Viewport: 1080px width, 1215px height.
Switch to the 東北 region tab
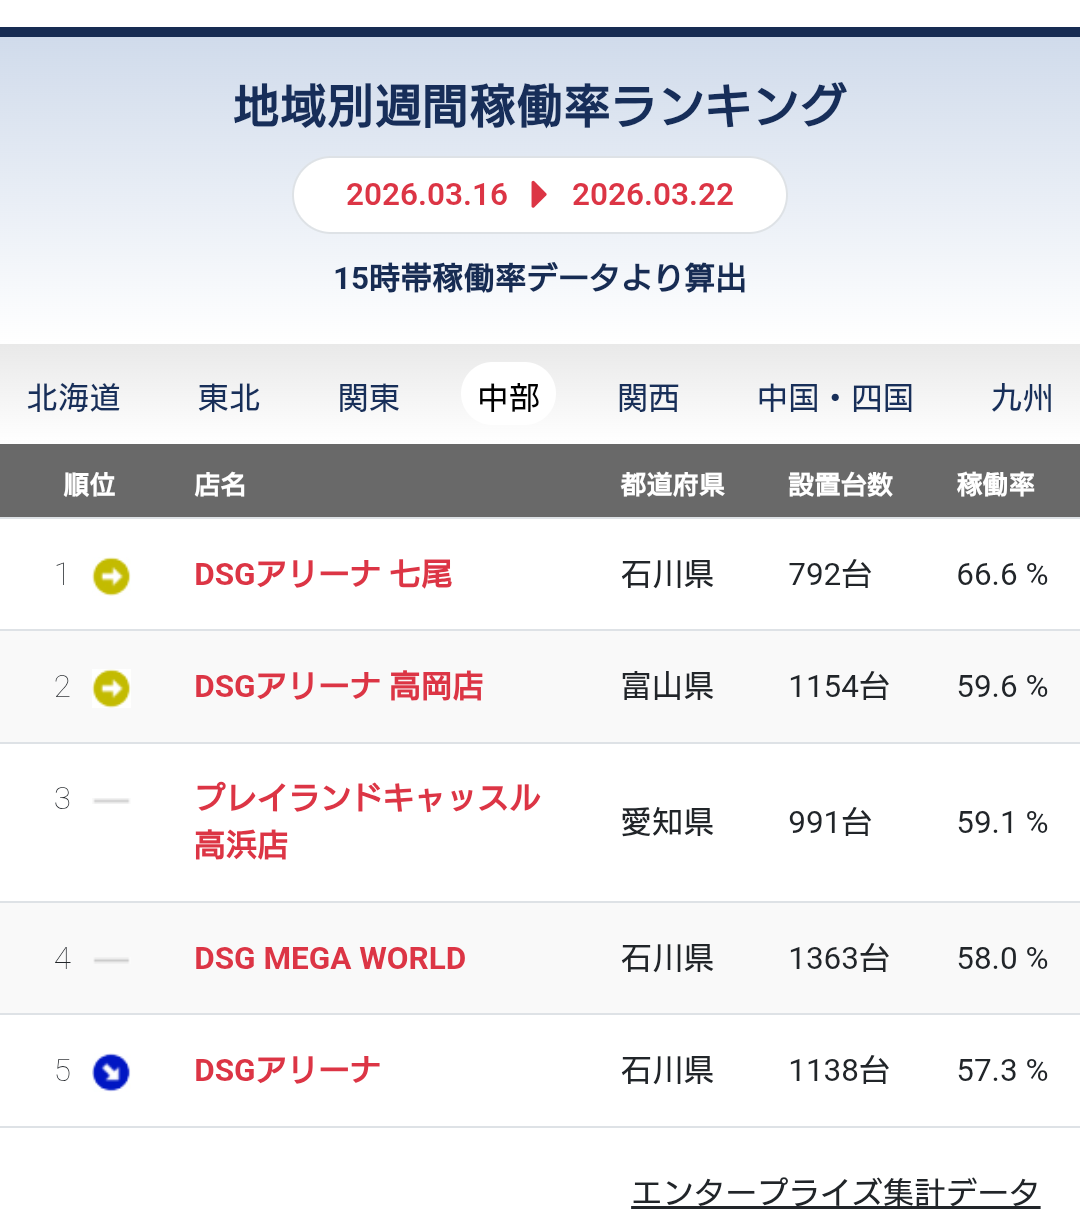click(229, 397)
